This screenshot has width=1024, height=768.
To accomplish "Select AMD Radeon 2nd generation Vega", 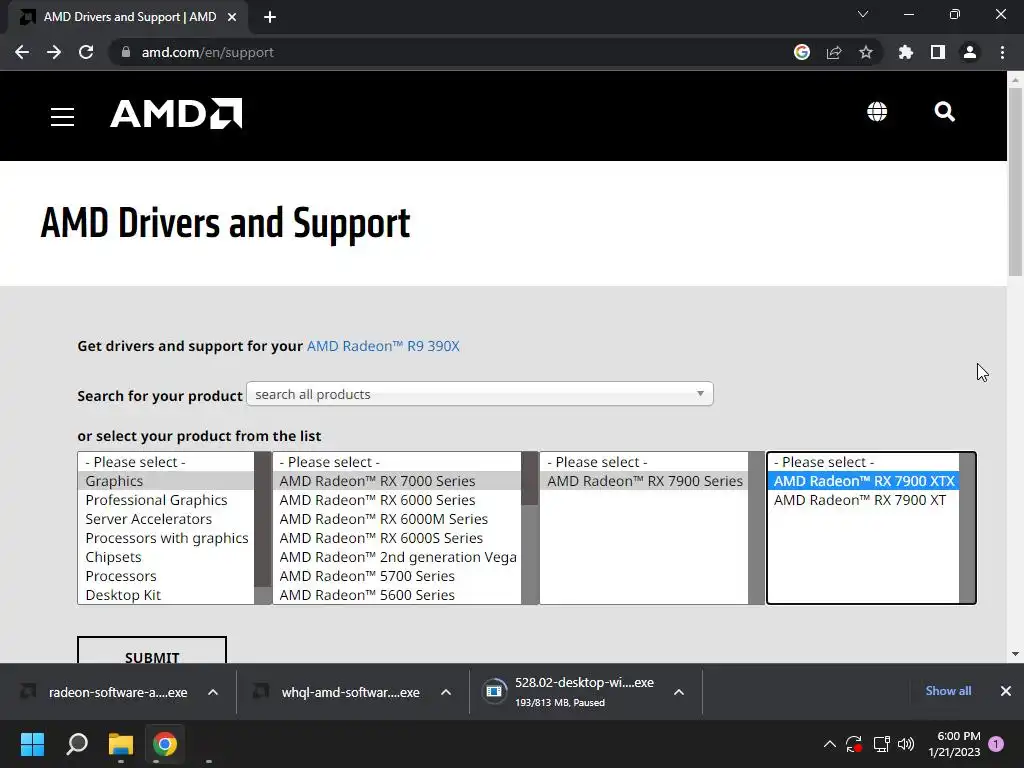I will 397,556.
